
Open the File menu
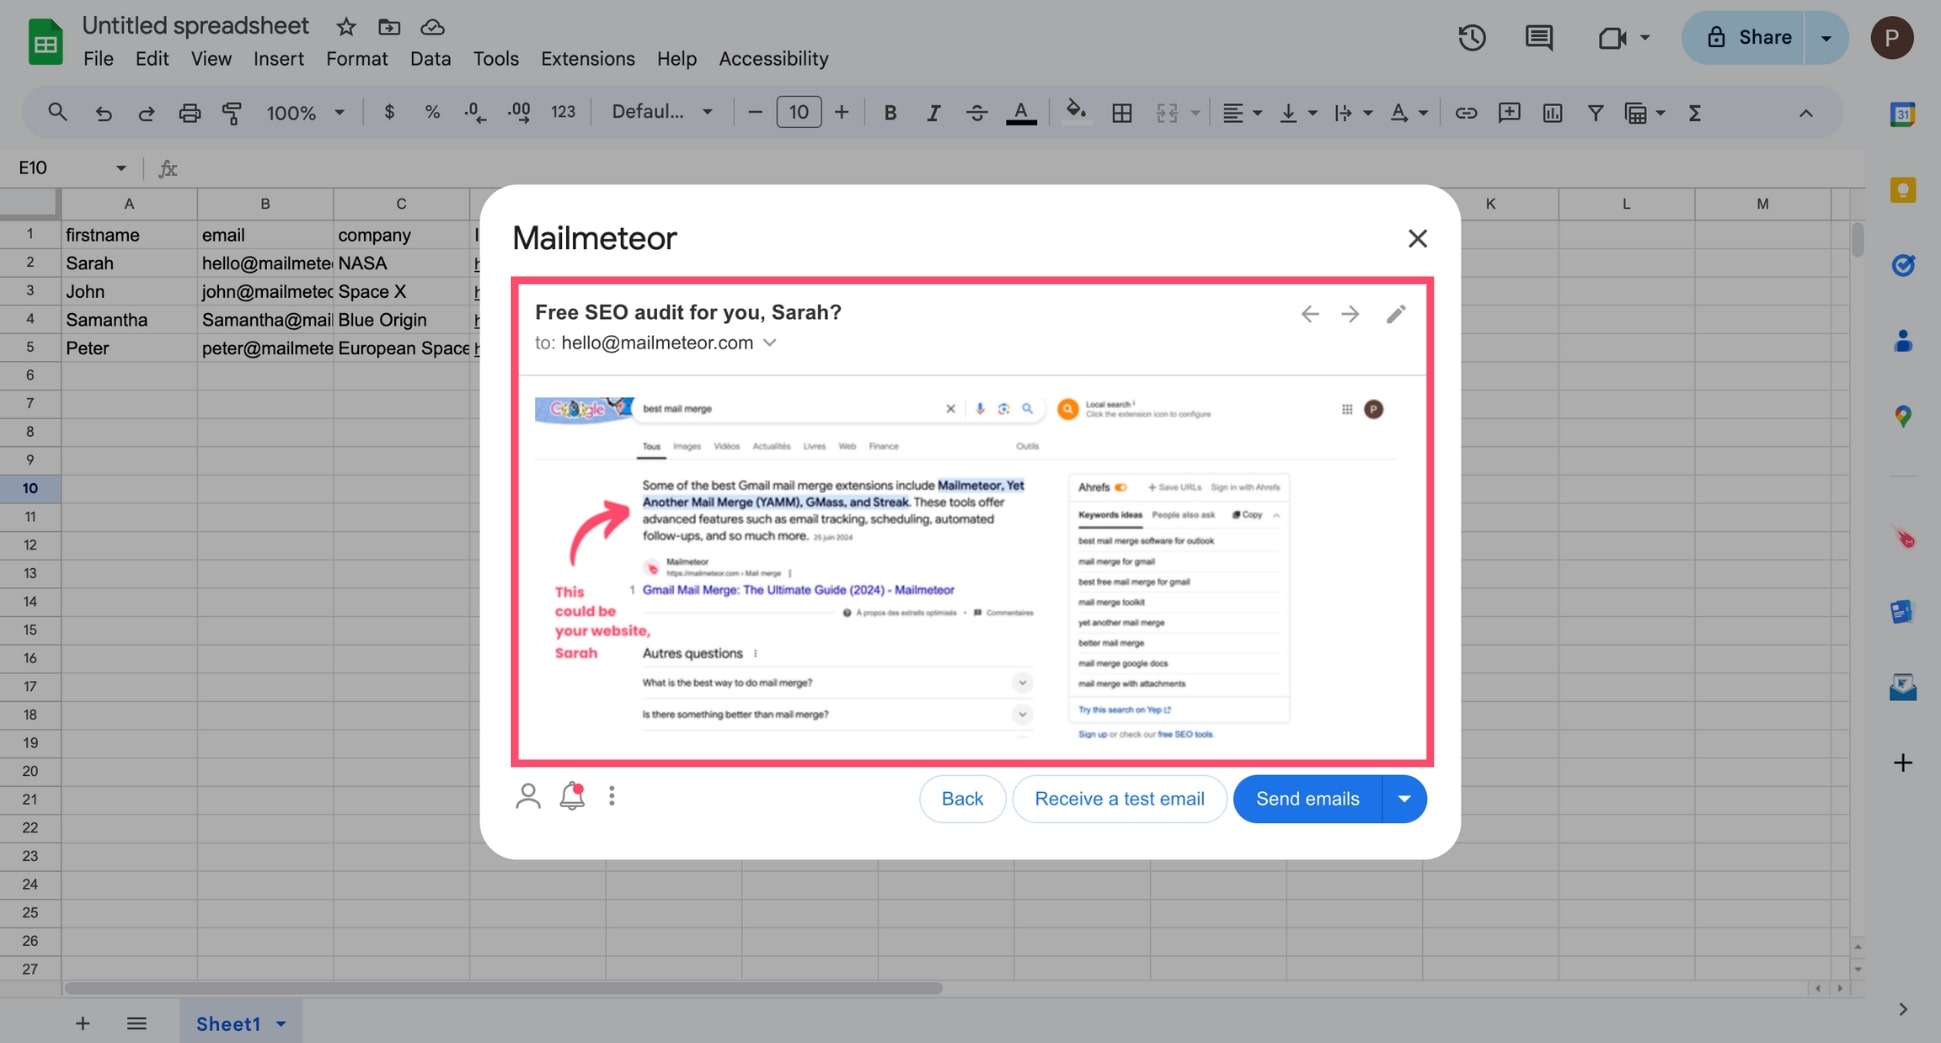(x=98, y=59)
